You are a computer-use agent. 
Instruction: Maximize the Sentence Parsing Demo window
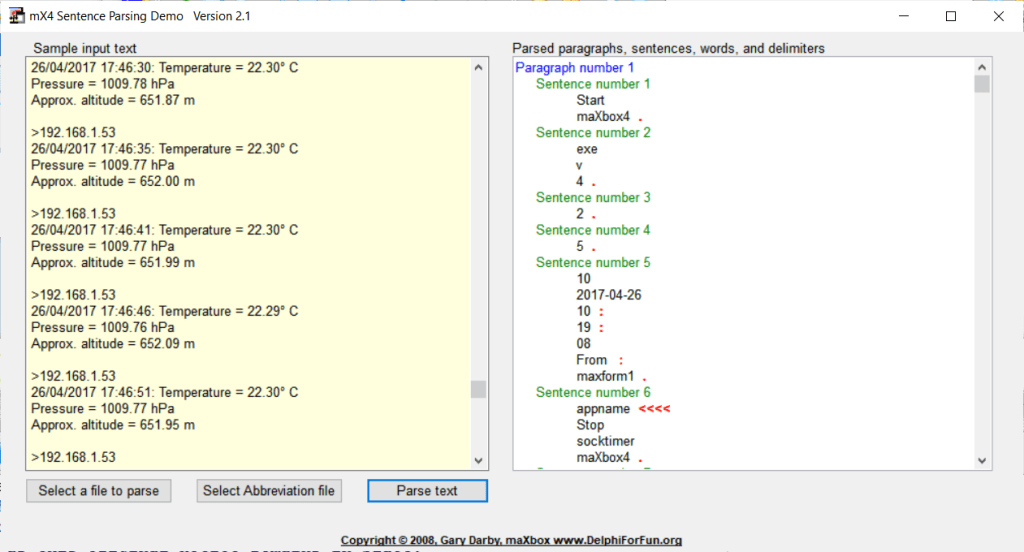(x=951, y=16)
